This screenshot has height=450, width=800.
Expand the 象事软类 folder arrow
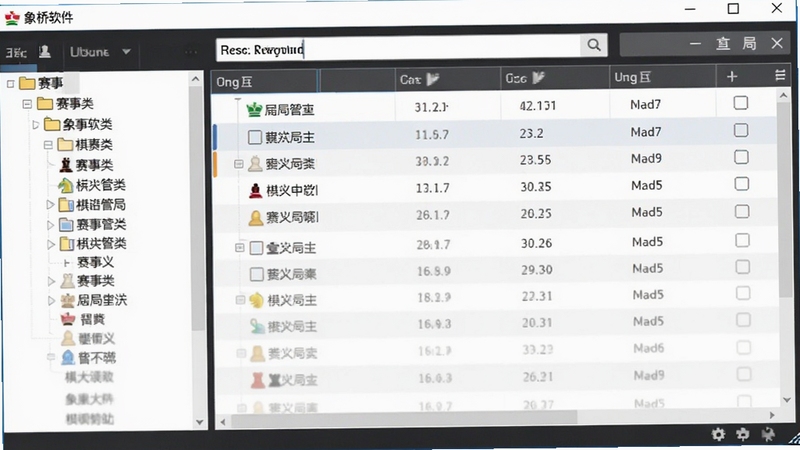click(35, 124)
